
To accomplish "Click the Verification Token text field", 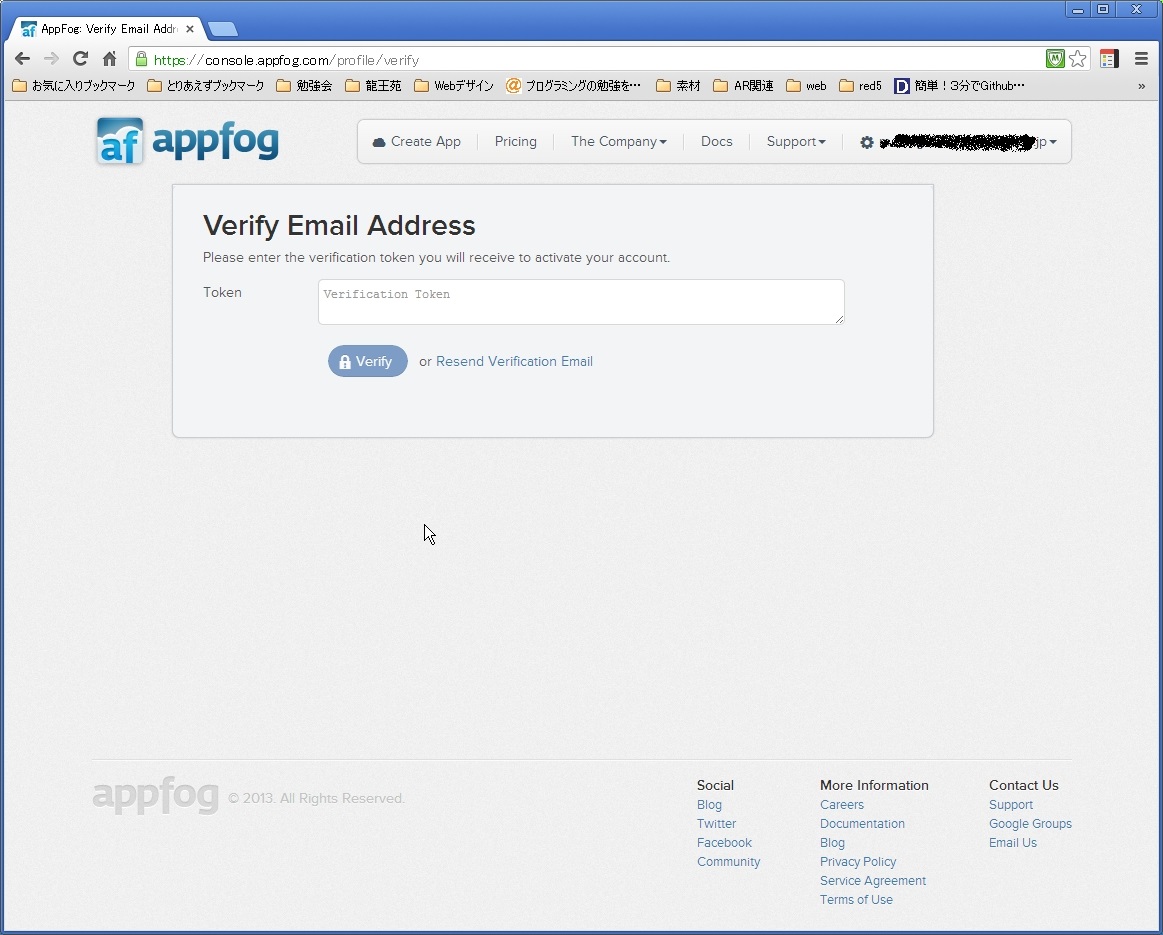I will [582, 302].
